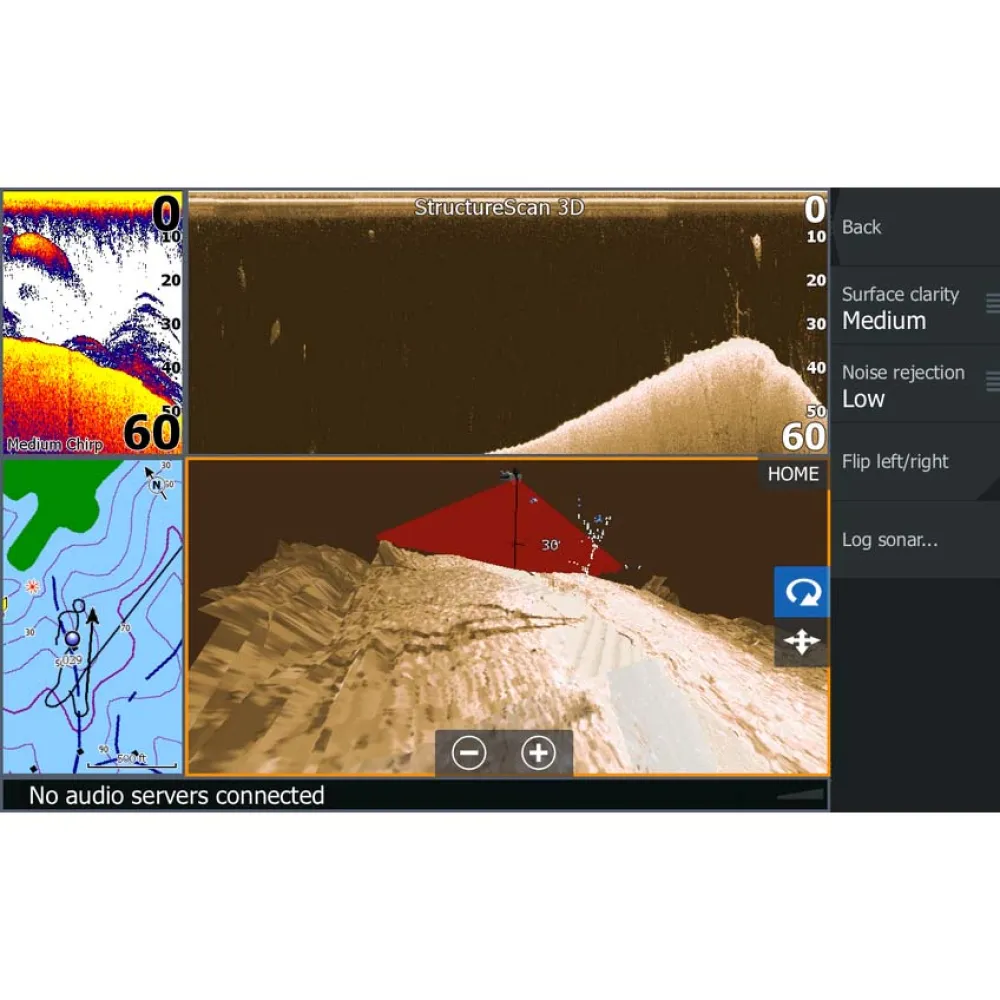This screenshot has width=1000, height=1000.
Task: Open Log sonar... menu entry
Action: click(x=890, y=540)
